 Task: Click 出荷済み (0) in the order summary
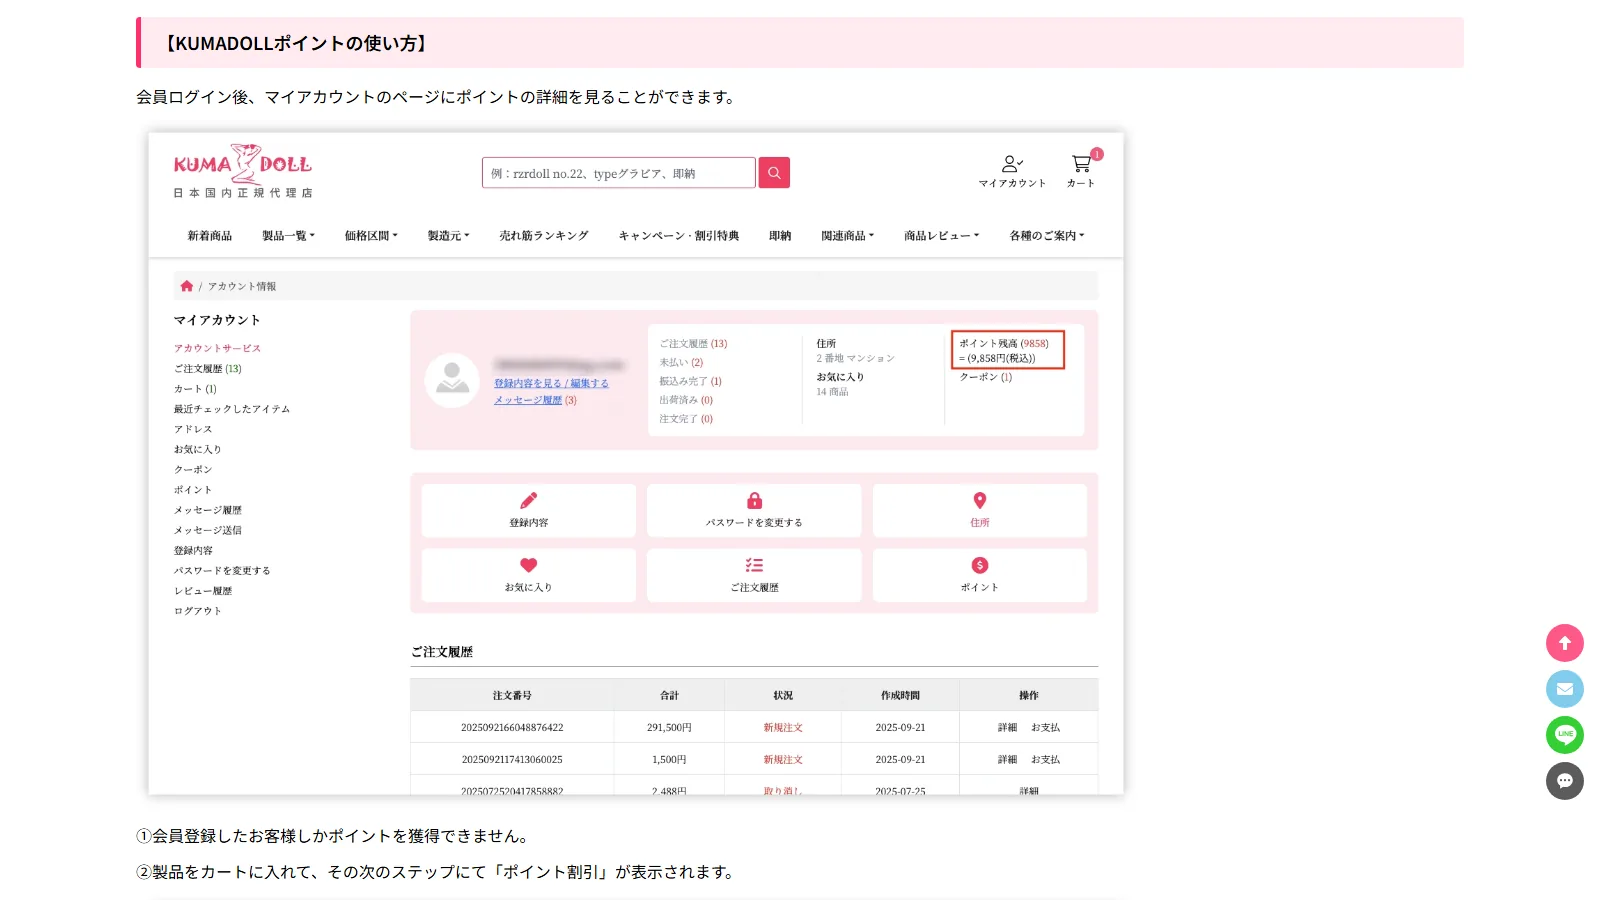click(x=686, y=400)
